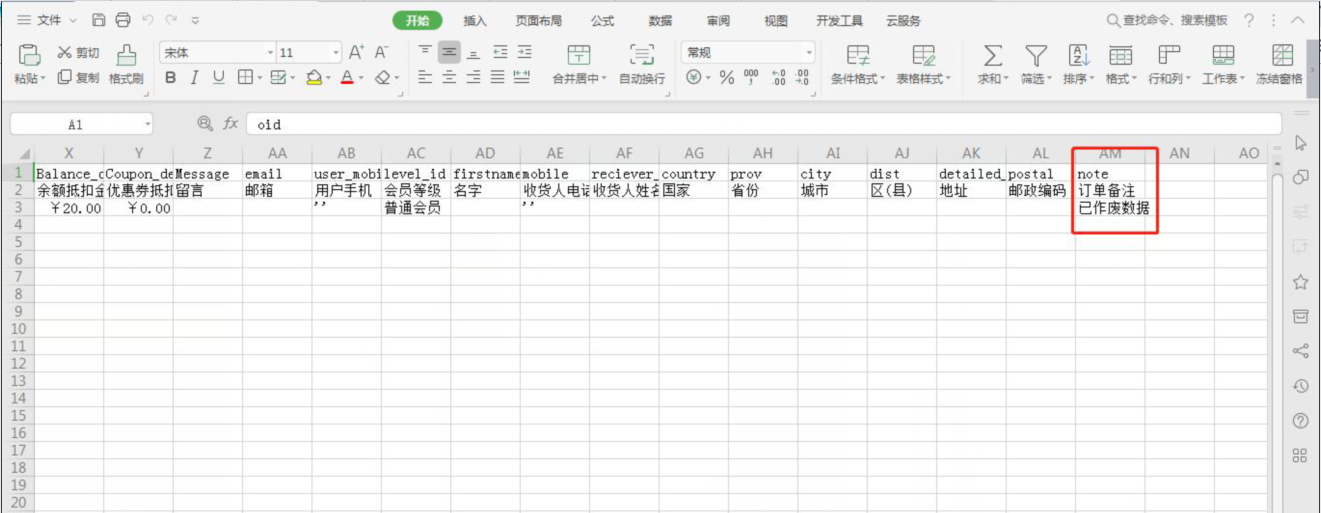Open the number format dropdown (常规)

click(808, 53)
